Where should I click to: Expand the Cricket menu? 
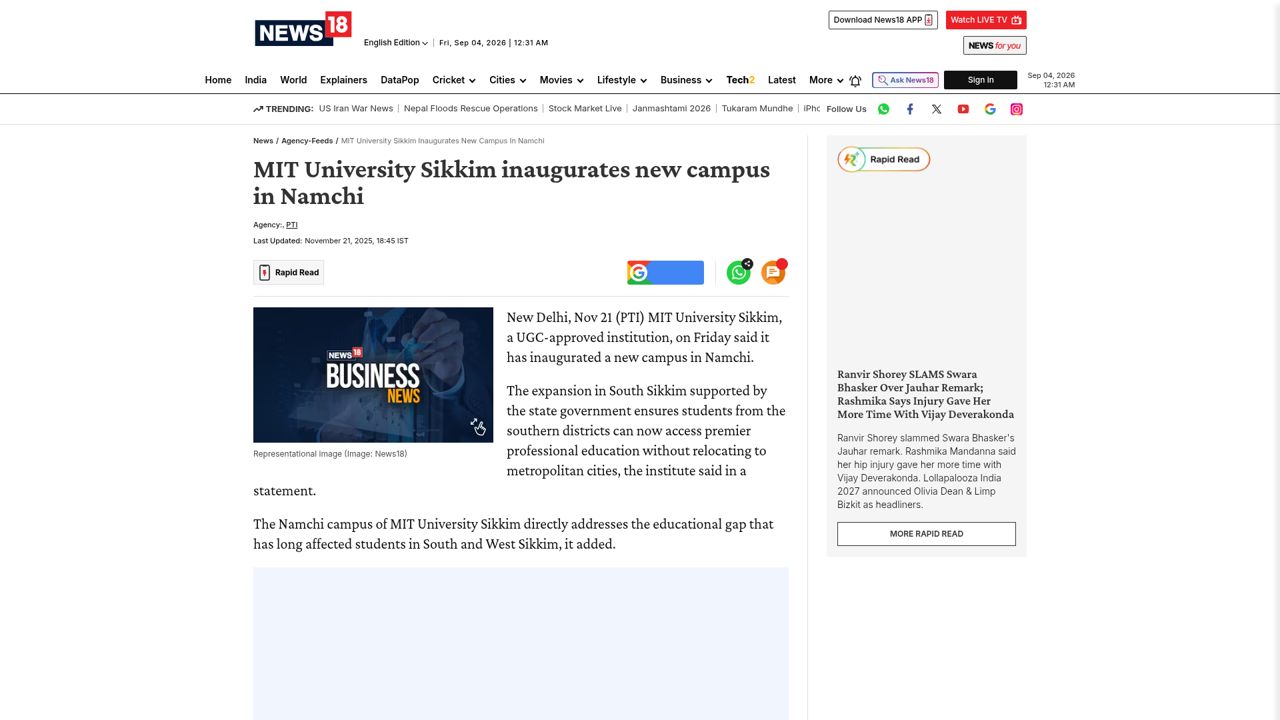[x=454, y=80]
